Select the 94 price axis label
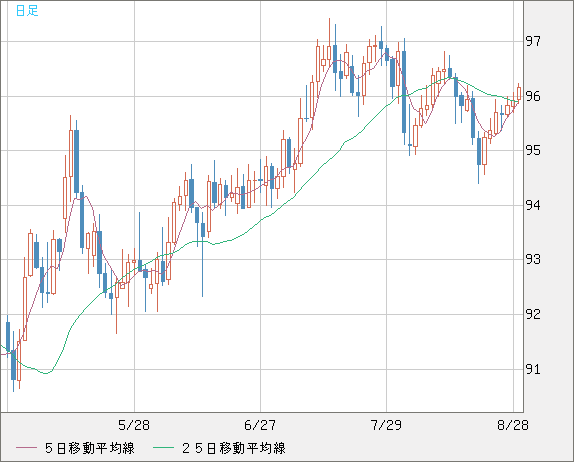574x462 pixels. click(x=533, y=205)
